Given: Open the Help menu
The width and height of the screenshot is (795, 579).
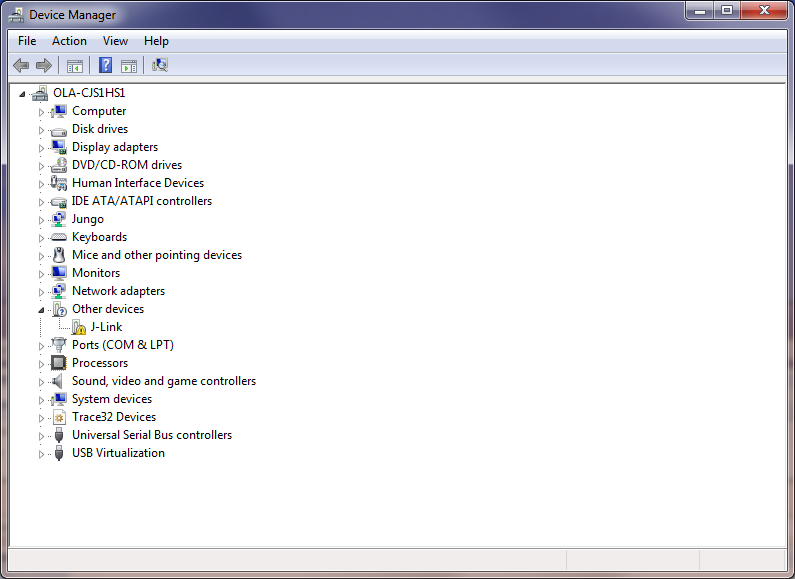Looking at the screenshot, I should point(156,41).
